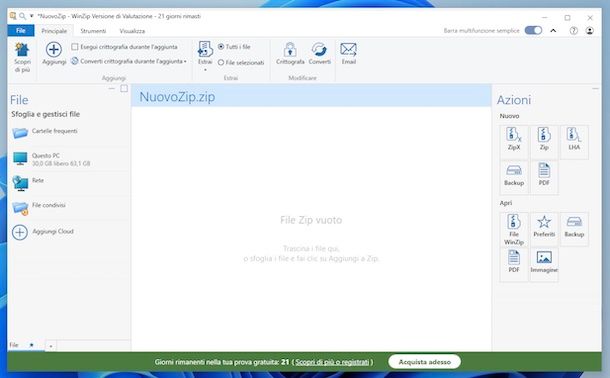The width and height of the screenshot is (610, 378).
Task: Click the Scopri di più icon
Action: [22, 50]
